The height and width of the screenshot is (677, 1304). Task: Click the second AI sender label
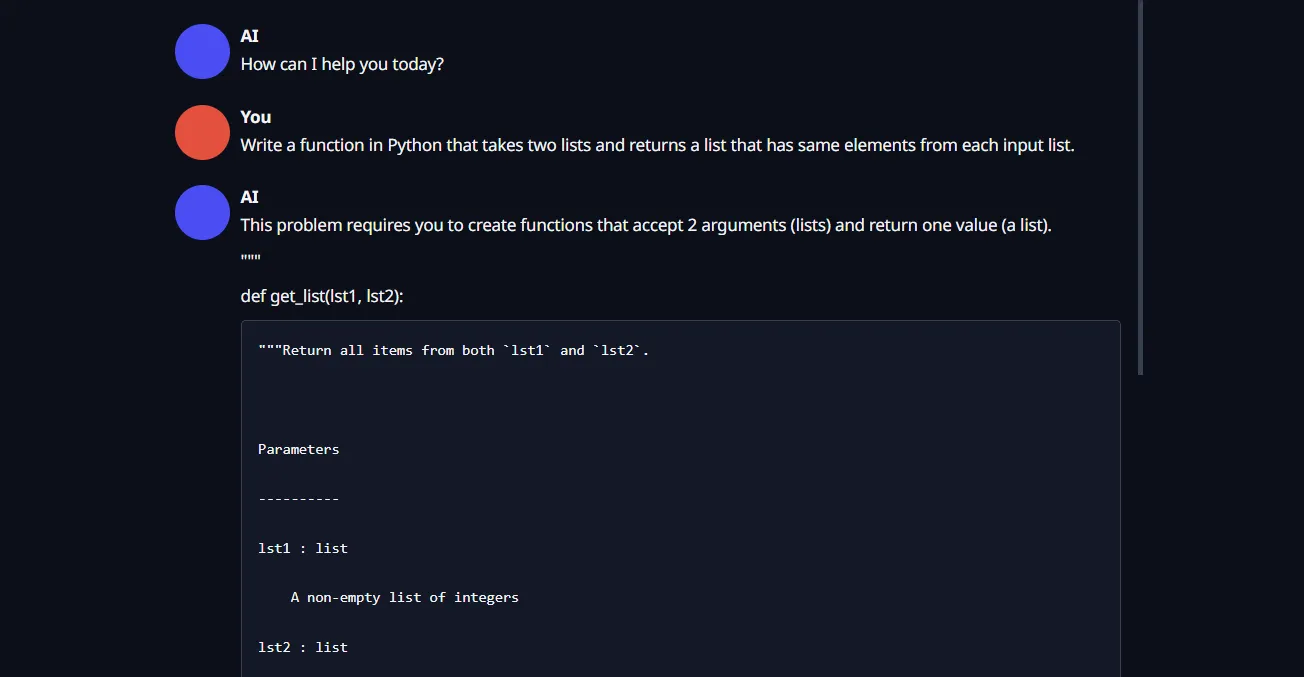250,197
